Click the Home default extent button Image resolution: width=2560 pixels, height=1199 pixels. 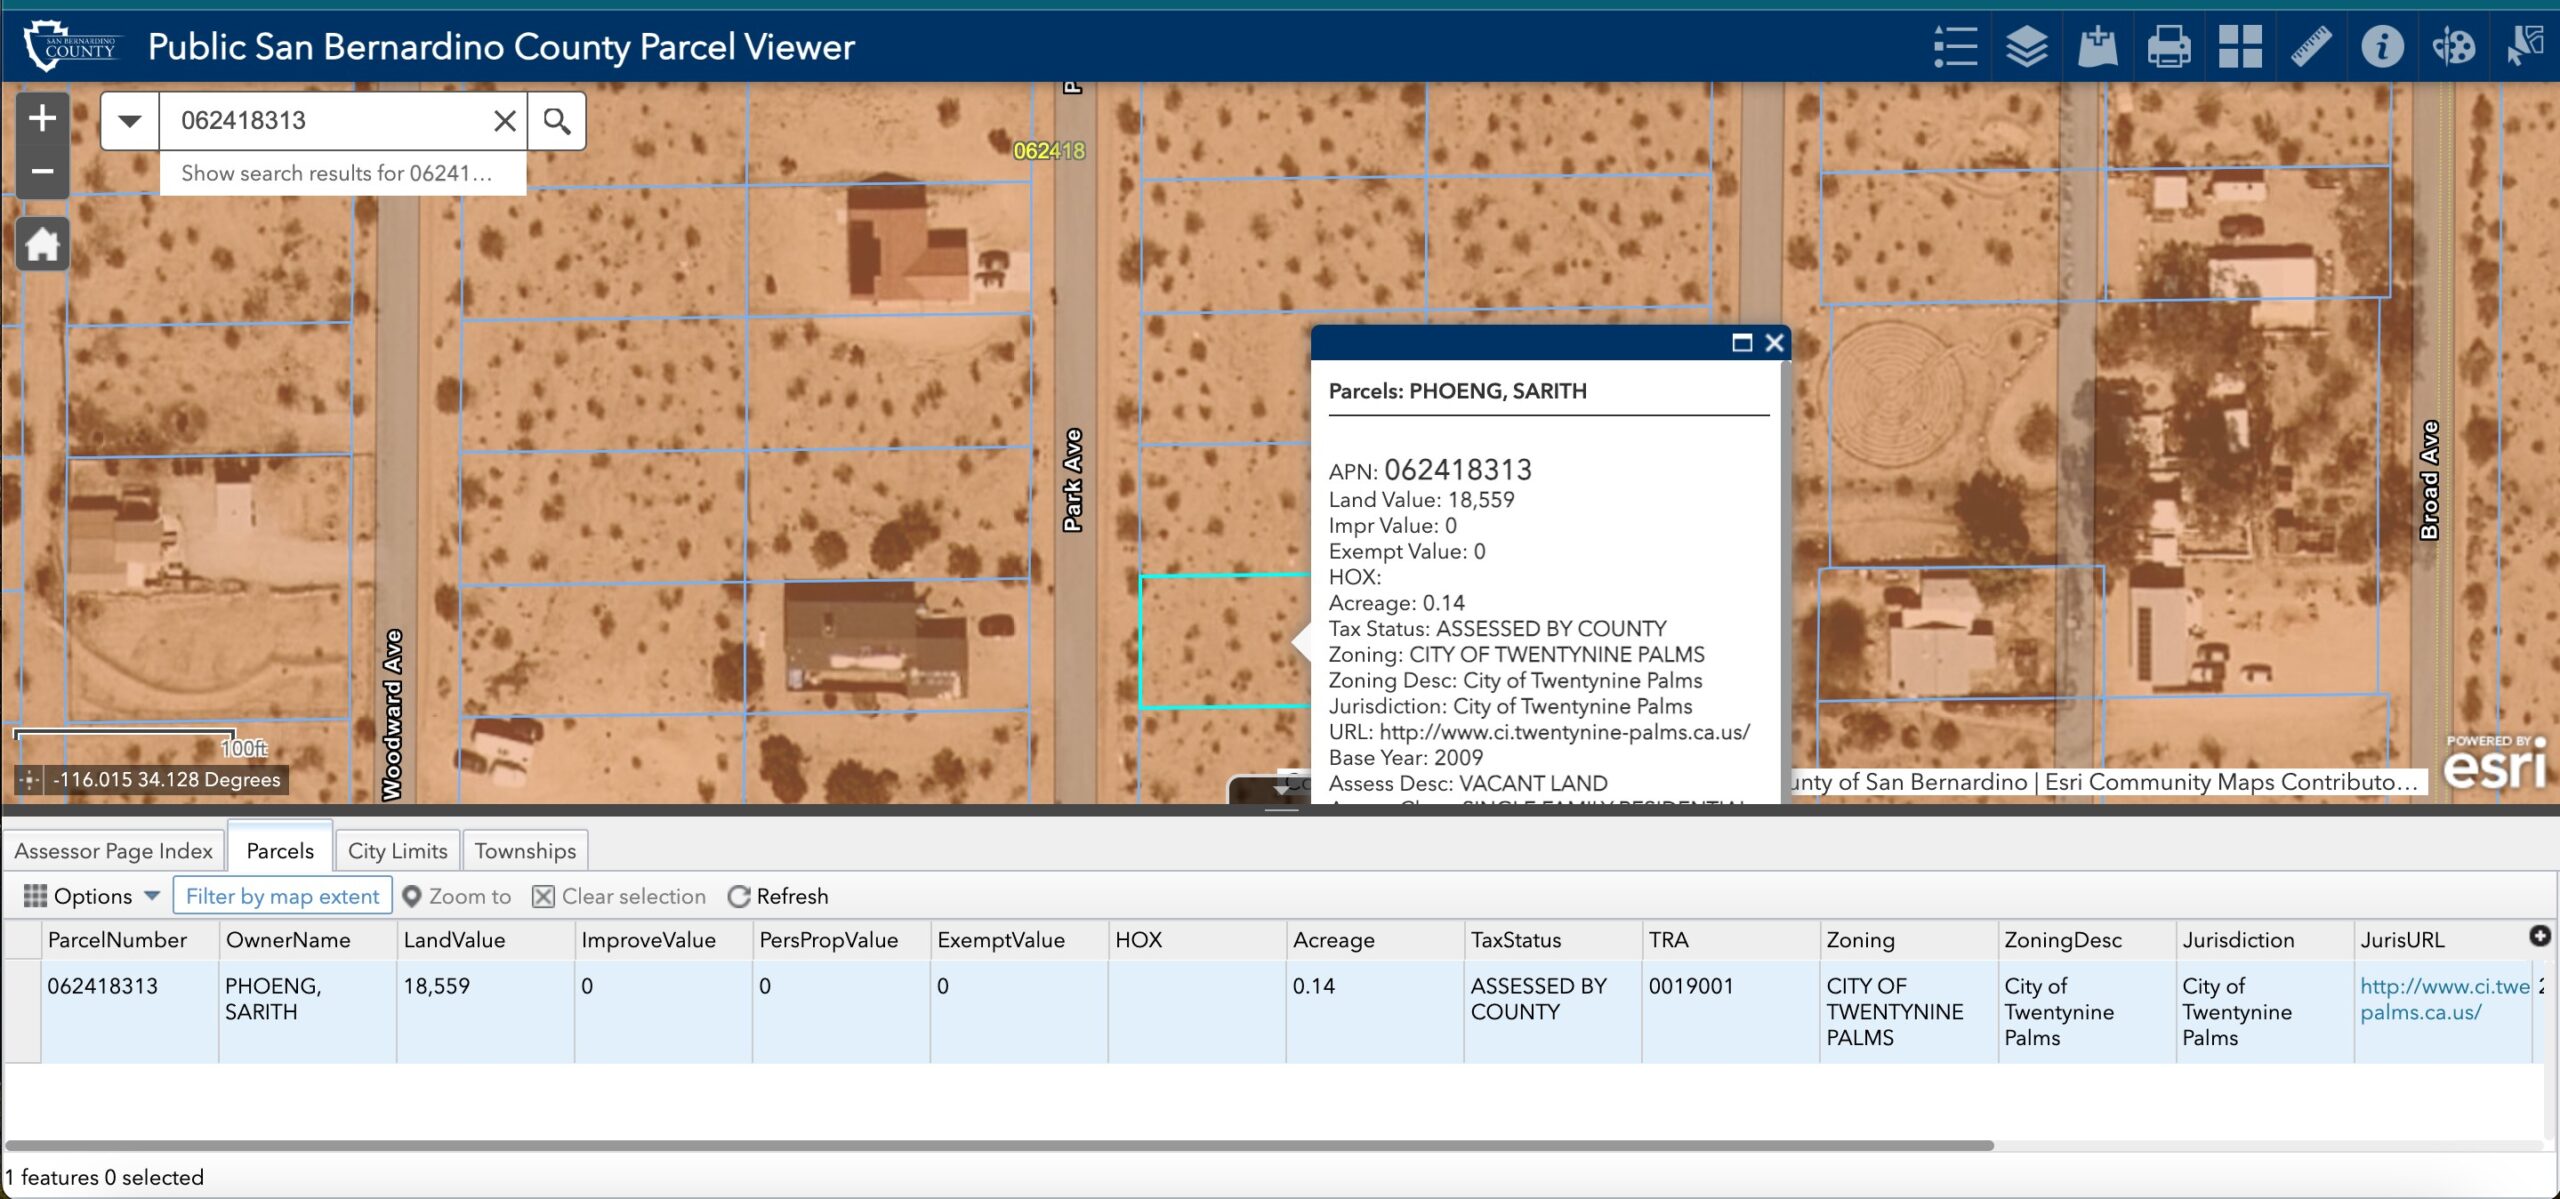point(42,243)
